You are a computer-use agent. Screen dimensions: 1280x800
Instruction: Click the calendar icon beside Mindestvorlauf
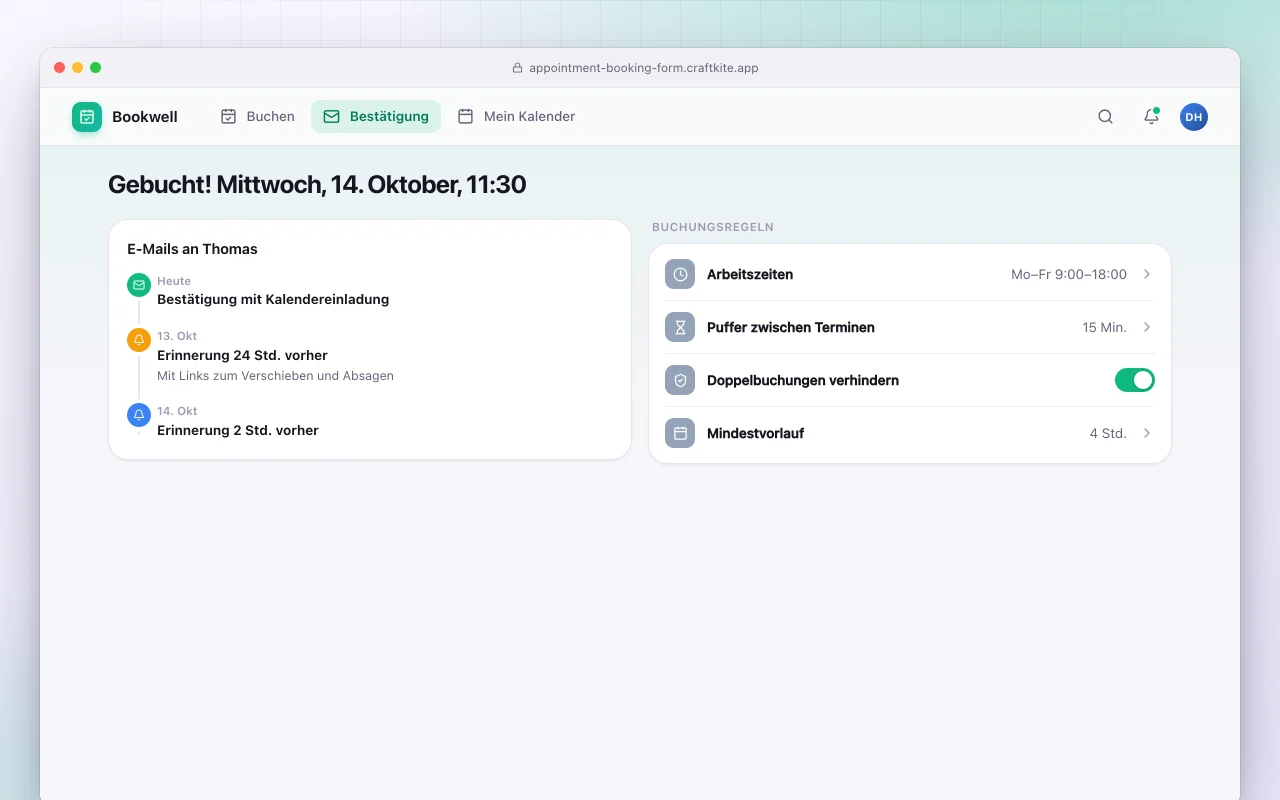point(680,433)
